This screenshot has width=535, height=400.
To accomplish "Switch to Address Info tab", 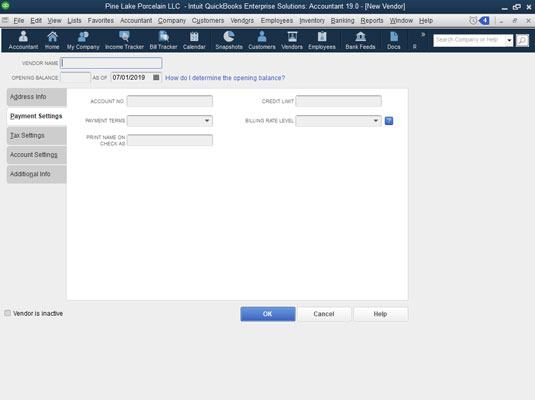I will tap(37, 97).
